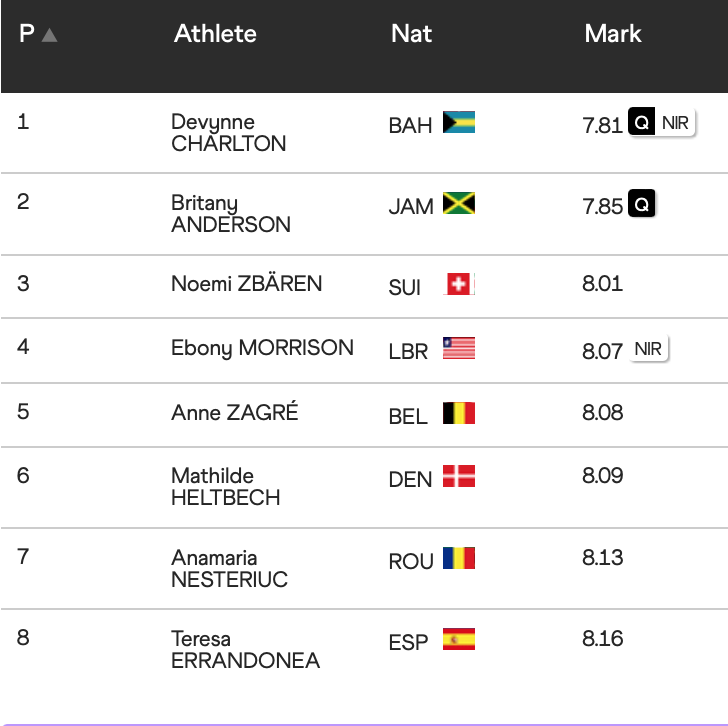This screenshot has height=726, width=728.
Task: Click the Denmark flag icon
Action: tap(459, 477)
